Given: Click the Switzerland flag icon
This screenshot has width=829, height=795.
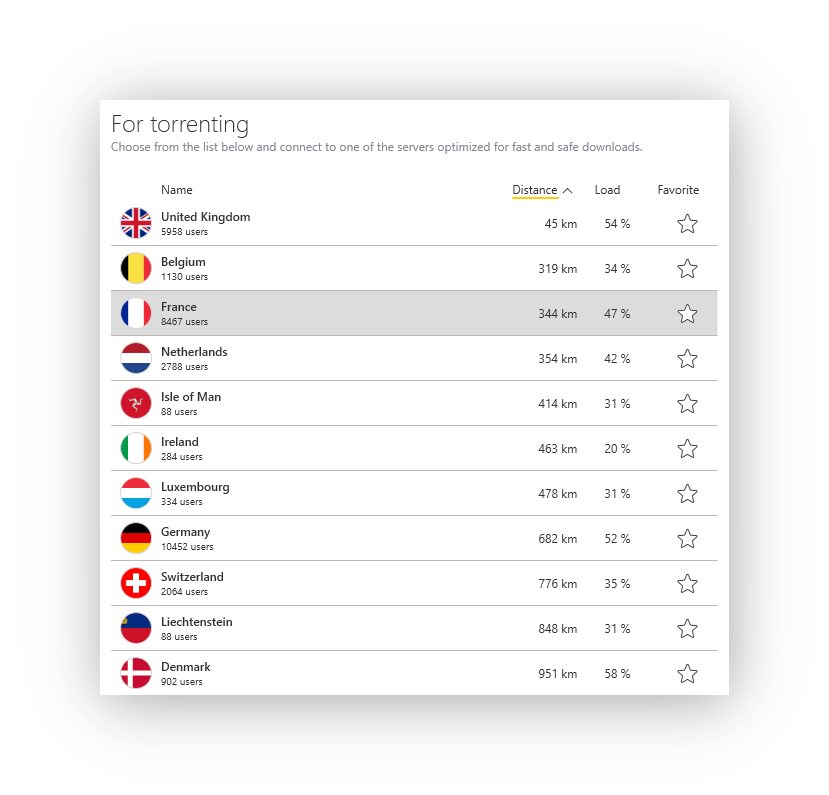Looking at the screenshot, I should point(136,583).
